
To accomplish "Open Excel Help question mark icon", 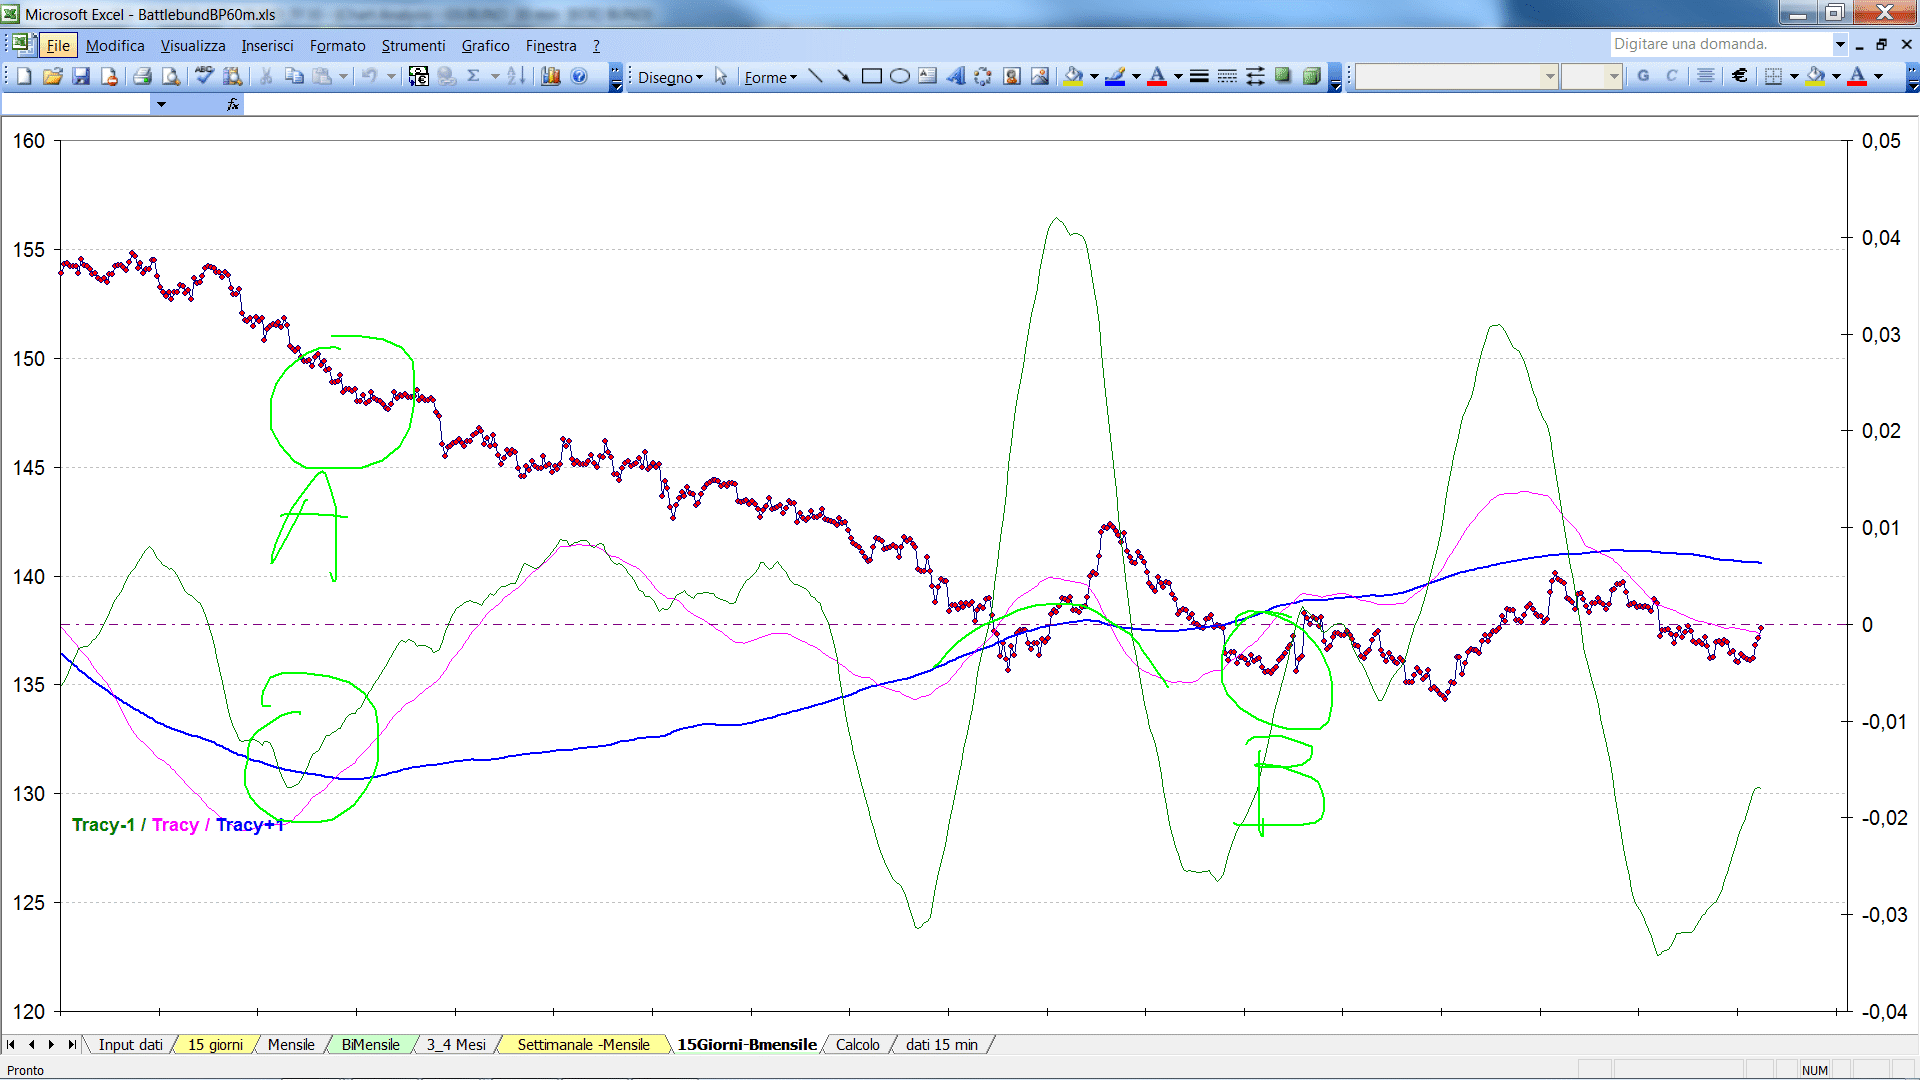I will pos(579,76).
